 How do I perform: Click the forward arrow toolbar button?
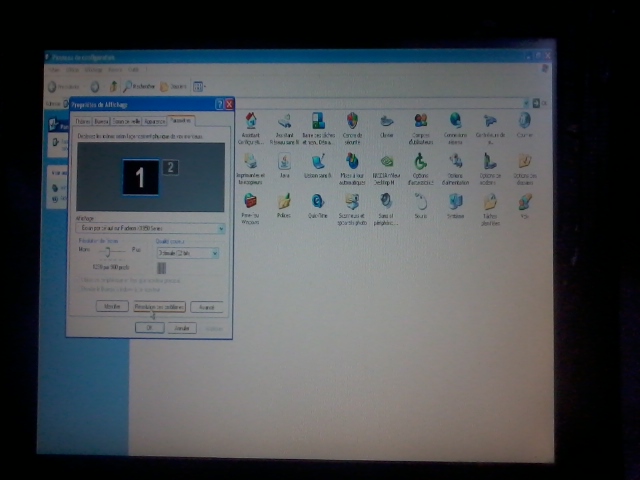[x=95, y=87]
